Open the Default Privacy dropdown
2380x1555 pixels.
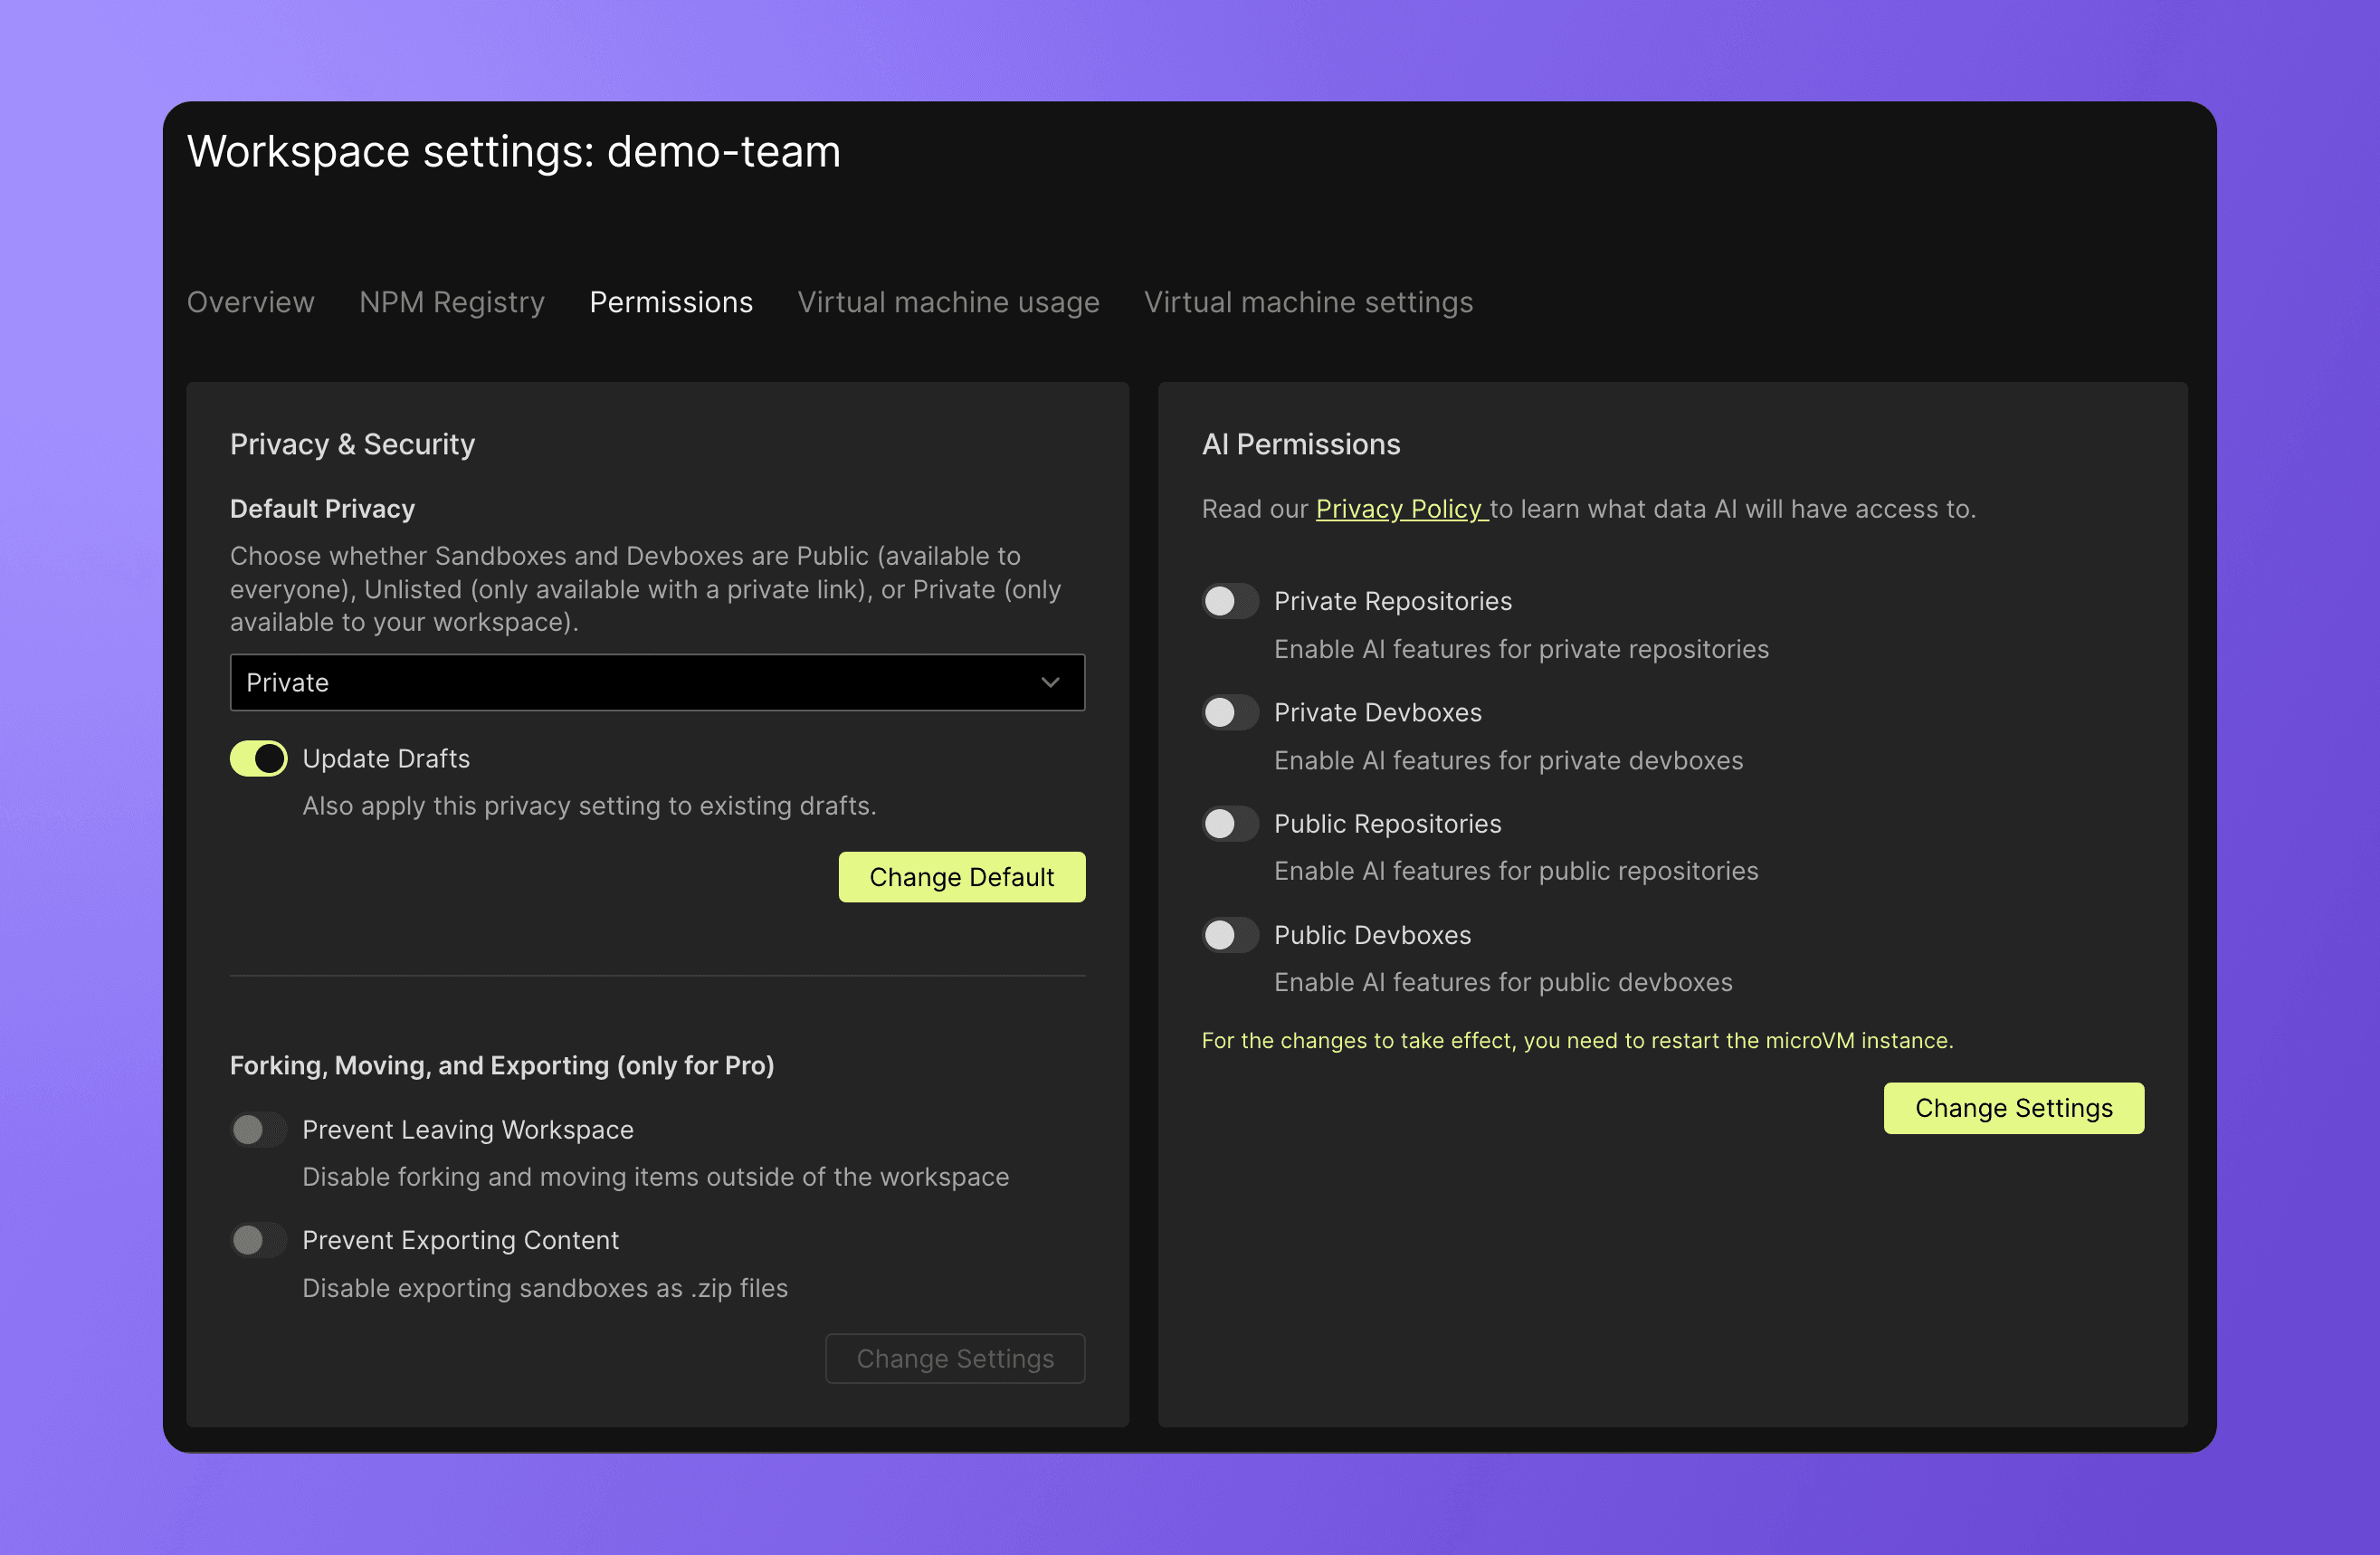pyautogui.click(x=640, y=683)
